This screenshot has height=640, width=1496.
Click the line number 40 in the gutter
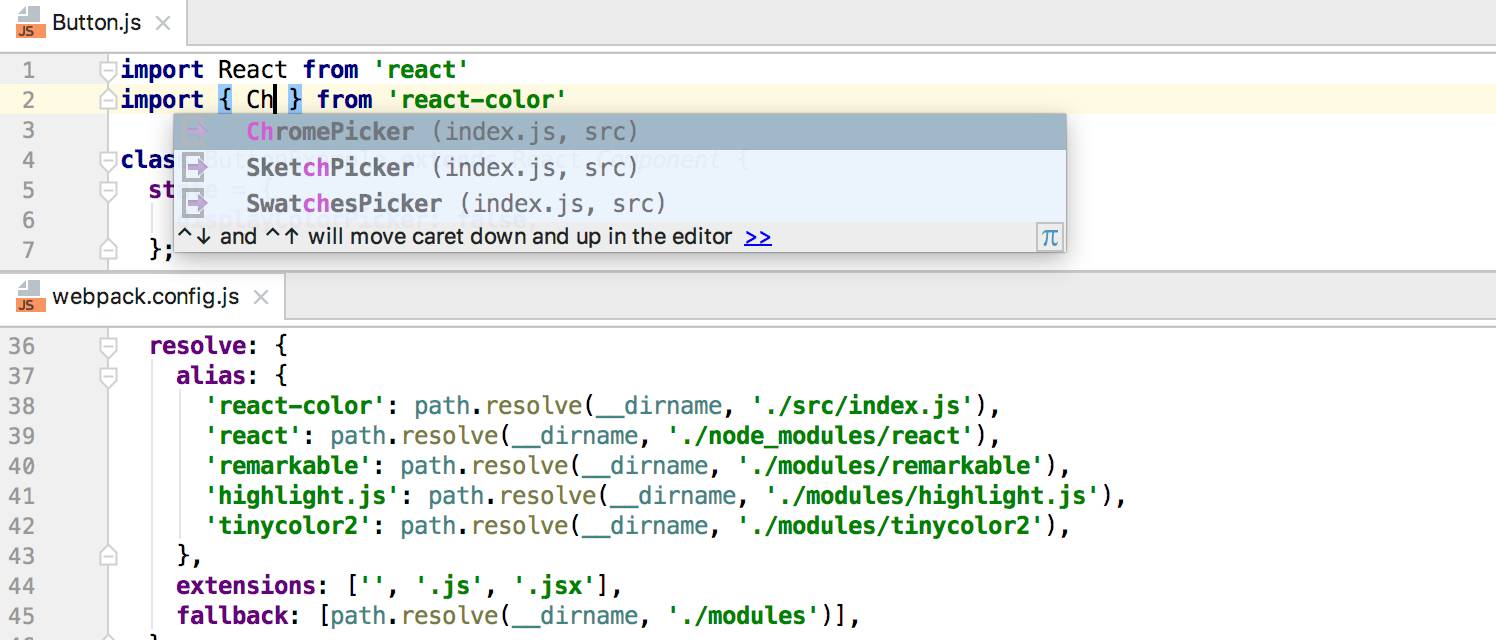(22, 466)
